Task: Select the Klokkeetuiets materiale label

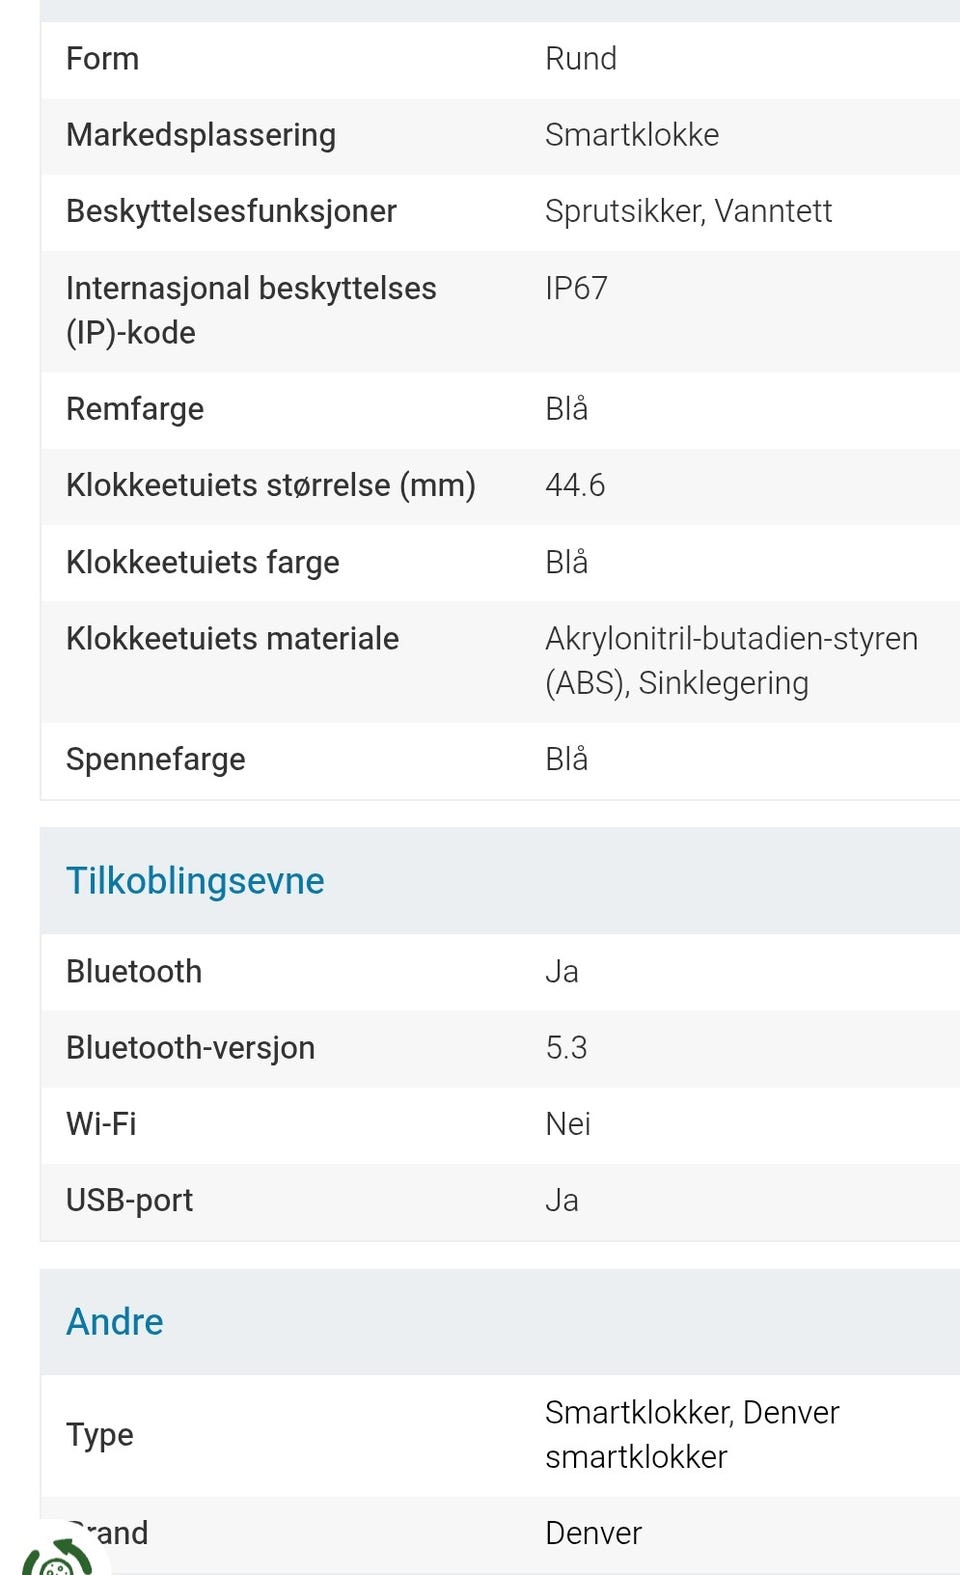Action: [x=232, y=639]
